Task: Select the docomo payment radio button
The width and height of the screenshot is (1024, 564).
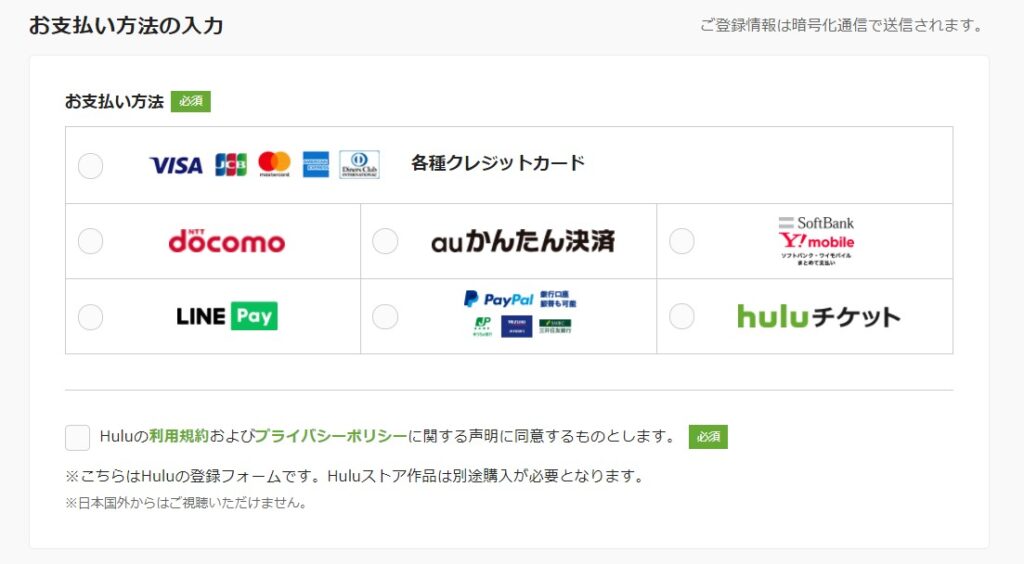Action: (x=90, y=241)
